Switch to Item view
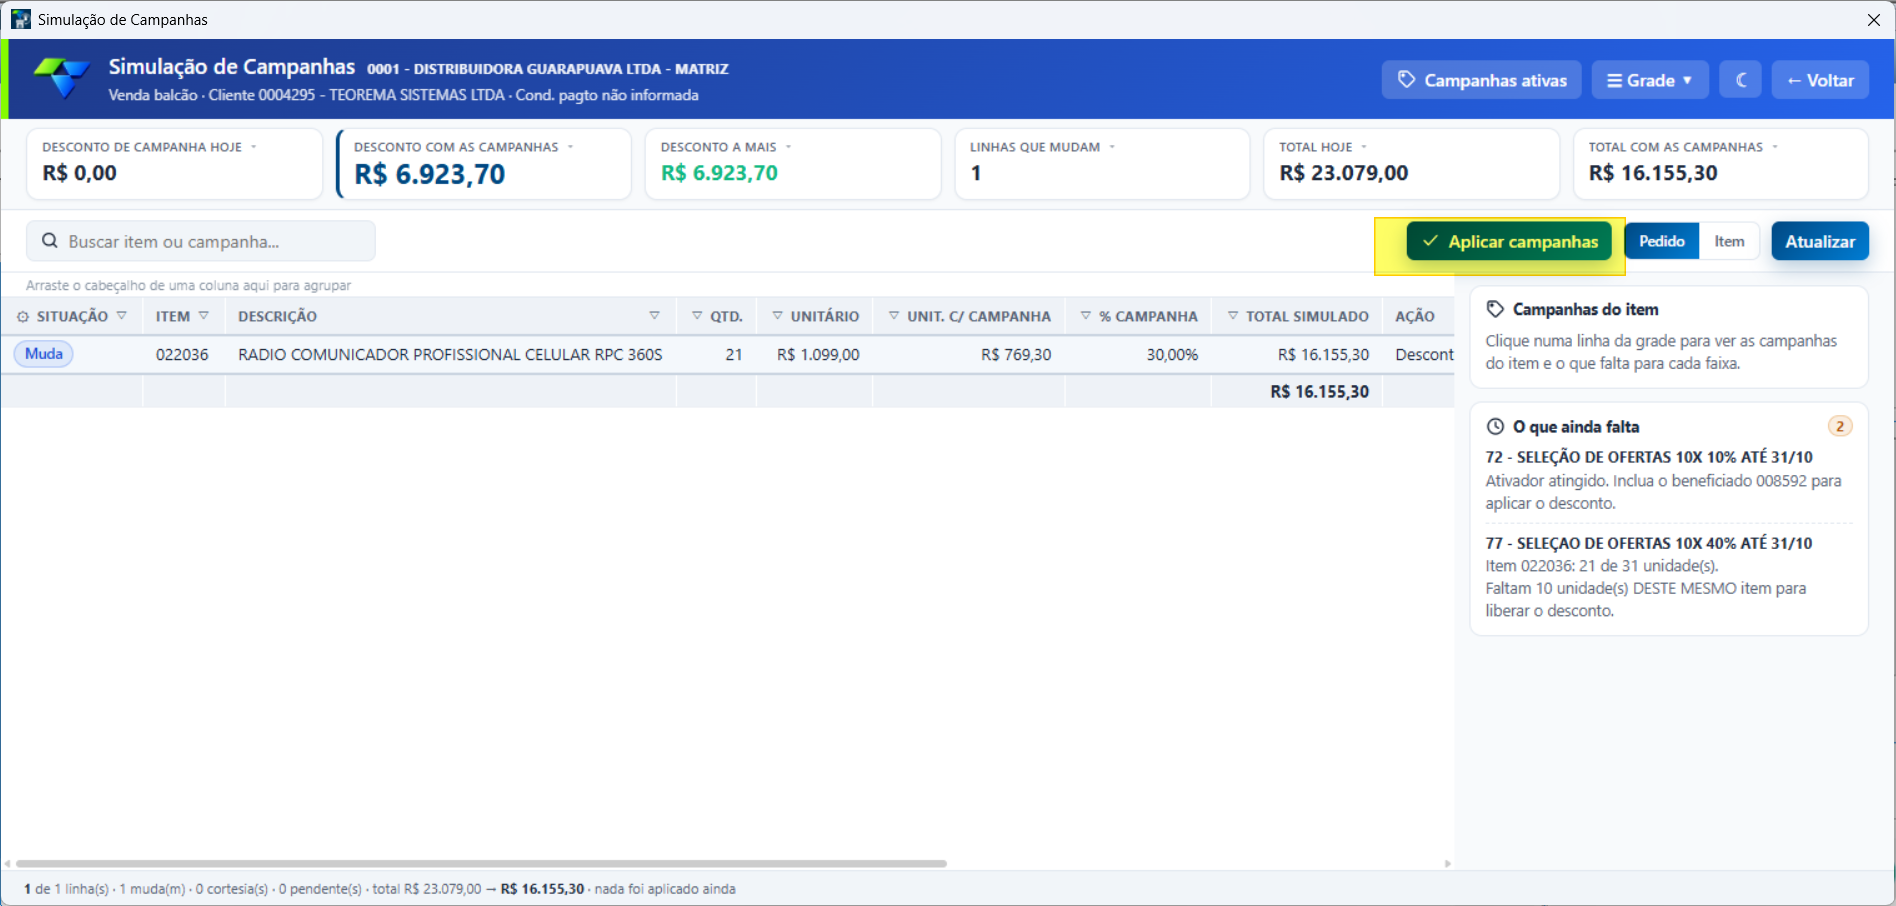The image size is (1896, 906). [x=1729, y=241]
